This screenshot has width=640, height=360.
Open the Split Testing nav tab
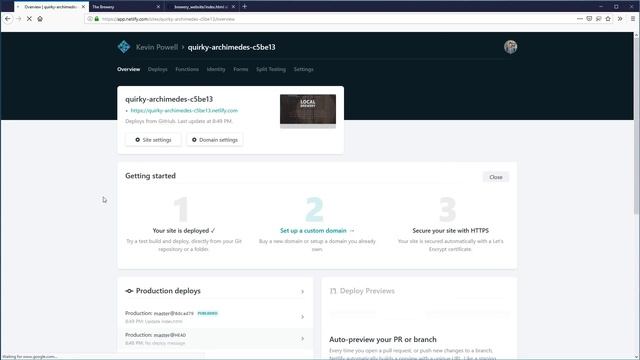(271, 69)
